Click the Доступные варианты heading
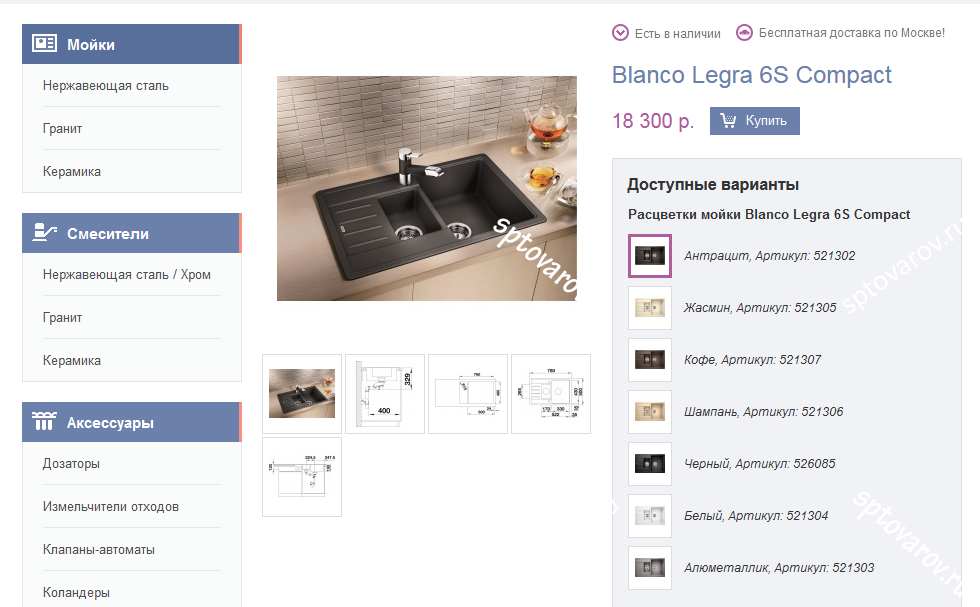 [713, 185]
